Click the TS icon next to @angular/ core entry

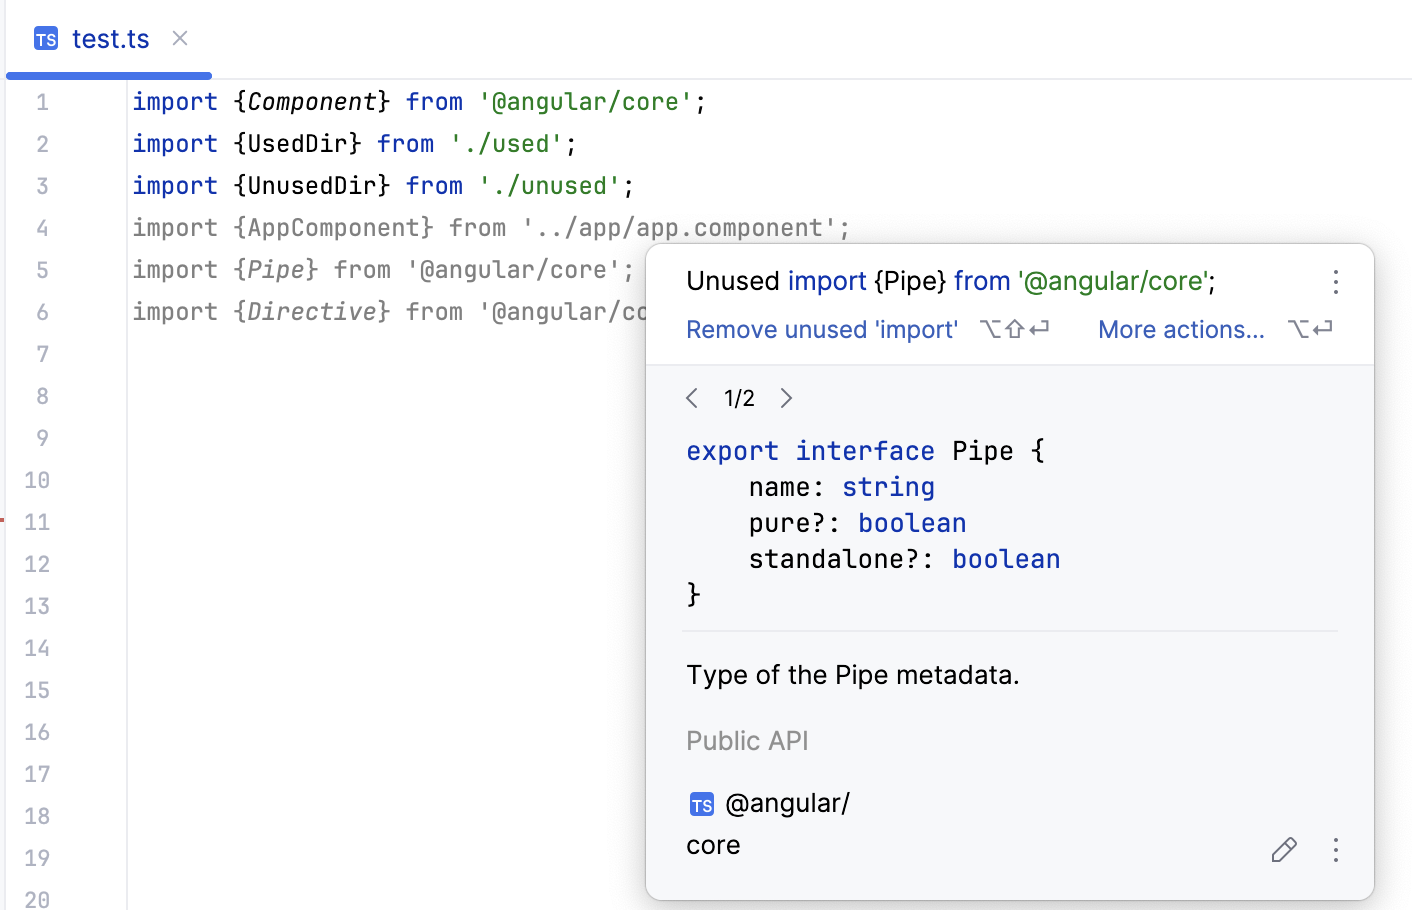(x=702, y=803)
